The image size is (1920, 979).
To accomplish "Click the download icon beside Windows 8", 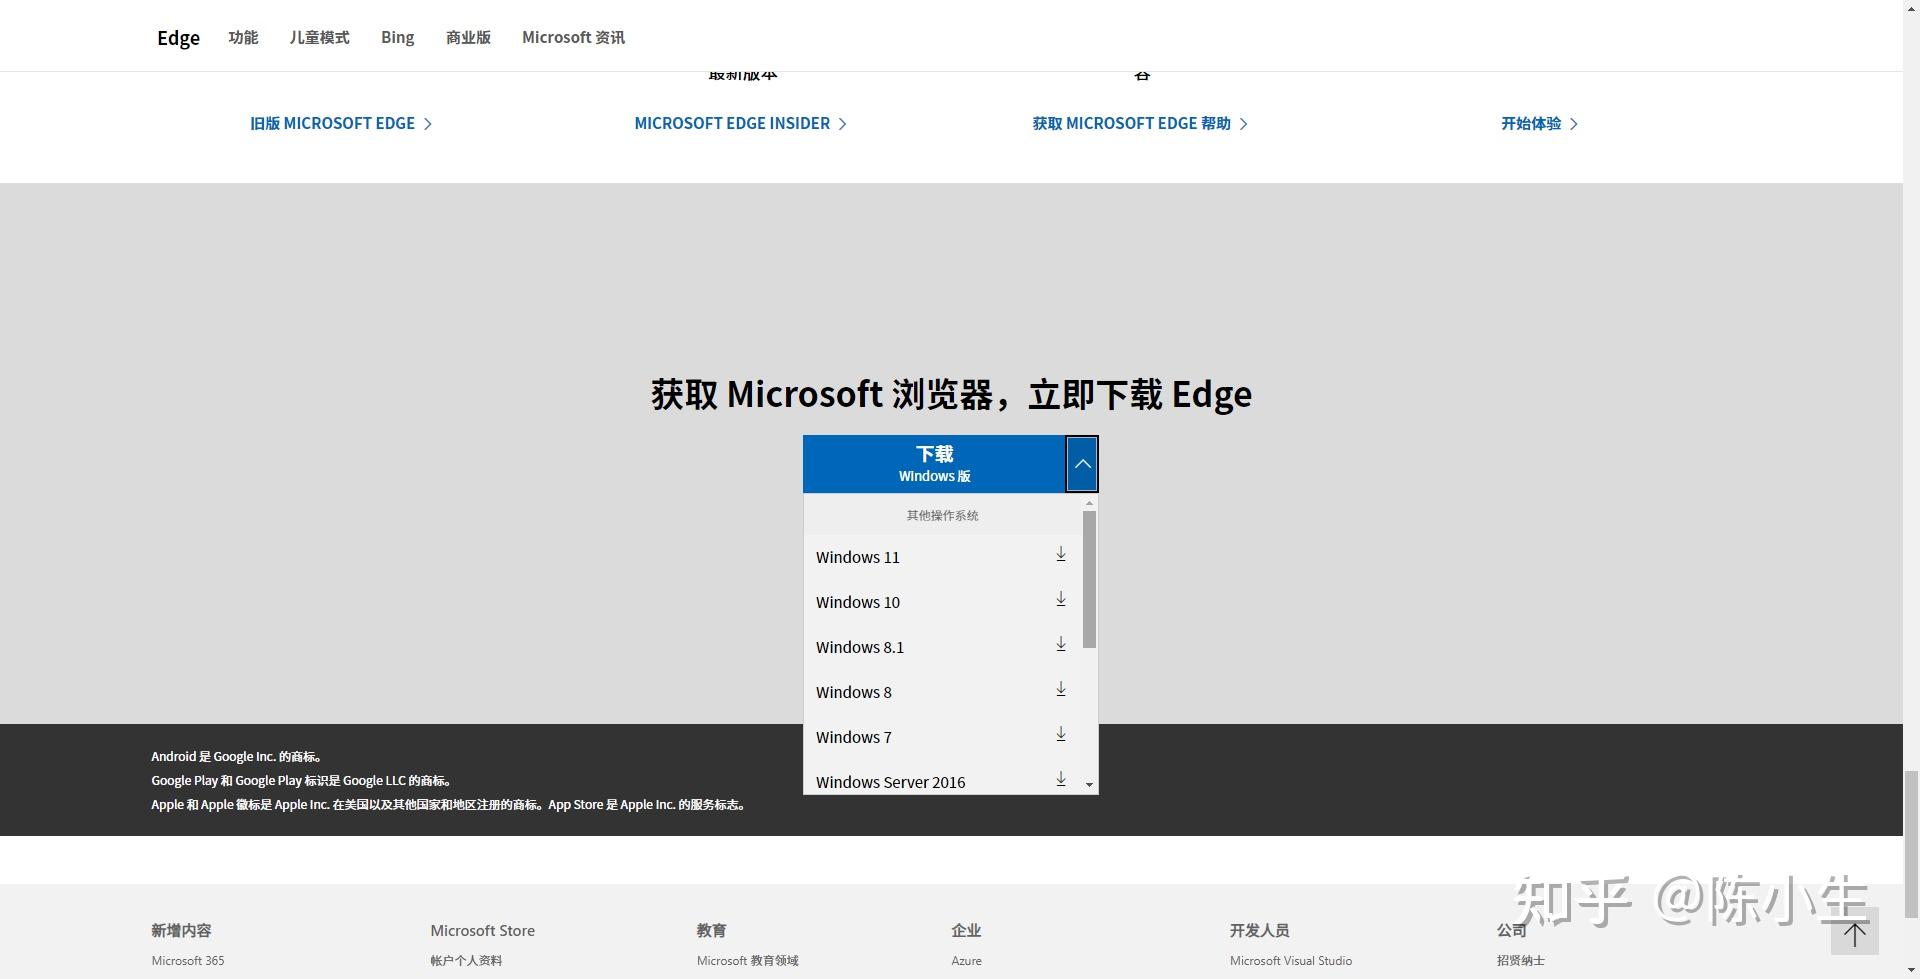I will point(1060,690).
